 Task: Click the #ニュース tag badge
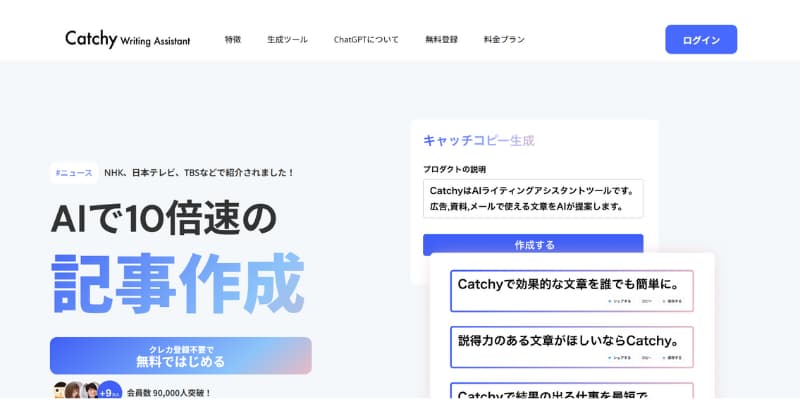[74, 172]
